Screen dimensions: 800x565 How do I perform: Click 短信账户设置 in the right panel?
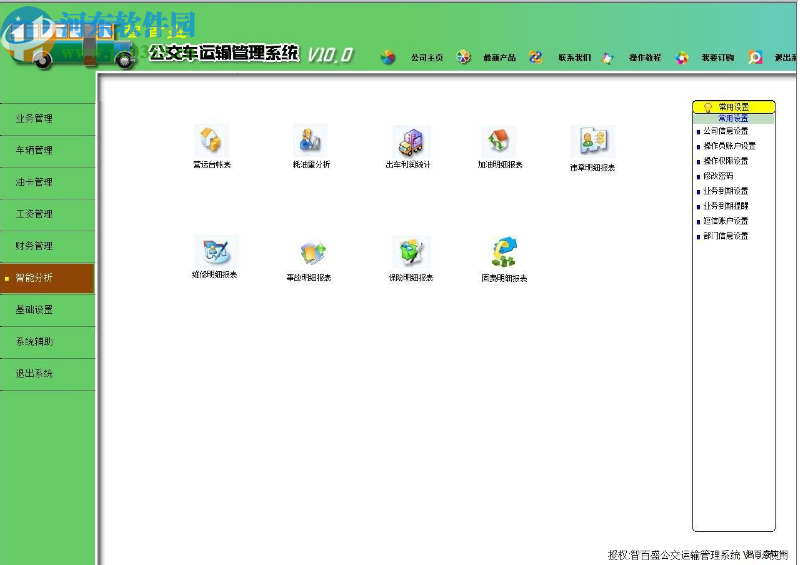[726, 221]
